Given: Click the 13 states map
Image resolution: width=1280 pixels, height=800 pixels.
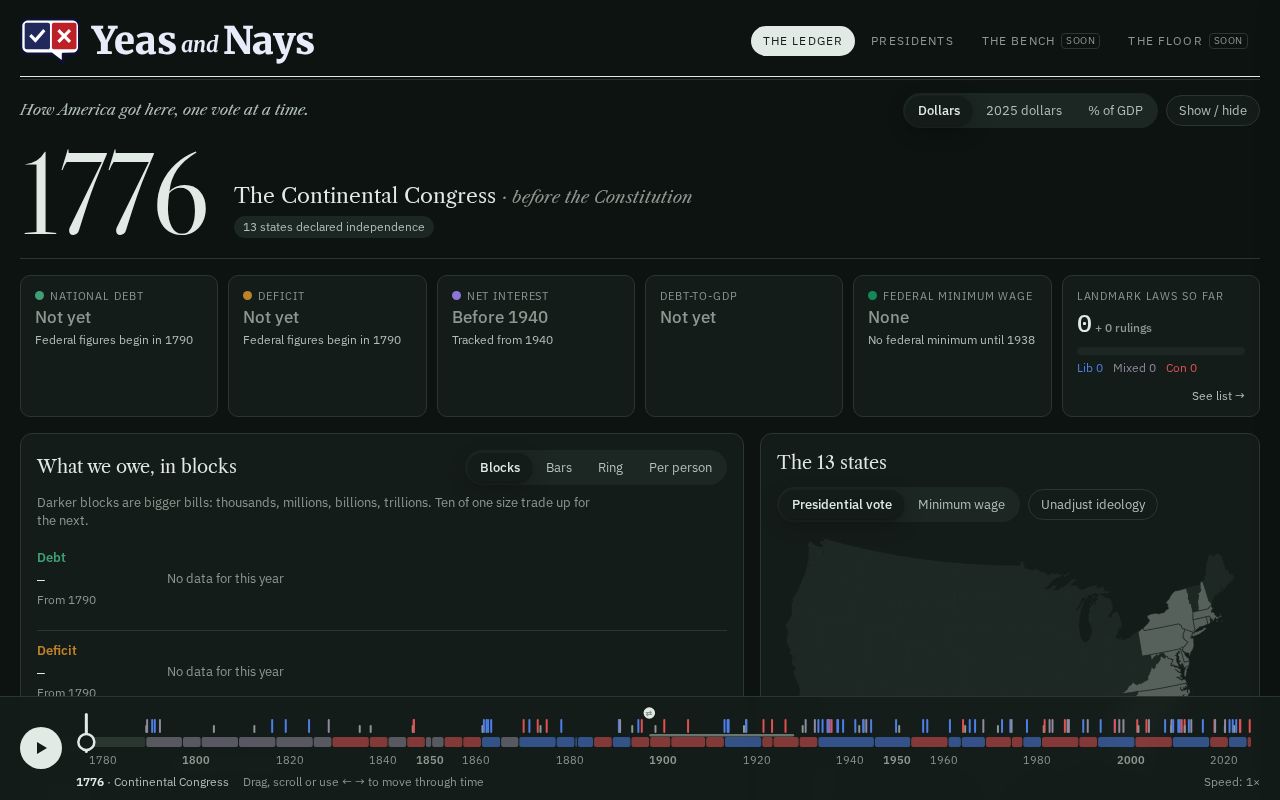Looking at the screenshot, I should coord(1010,617).
